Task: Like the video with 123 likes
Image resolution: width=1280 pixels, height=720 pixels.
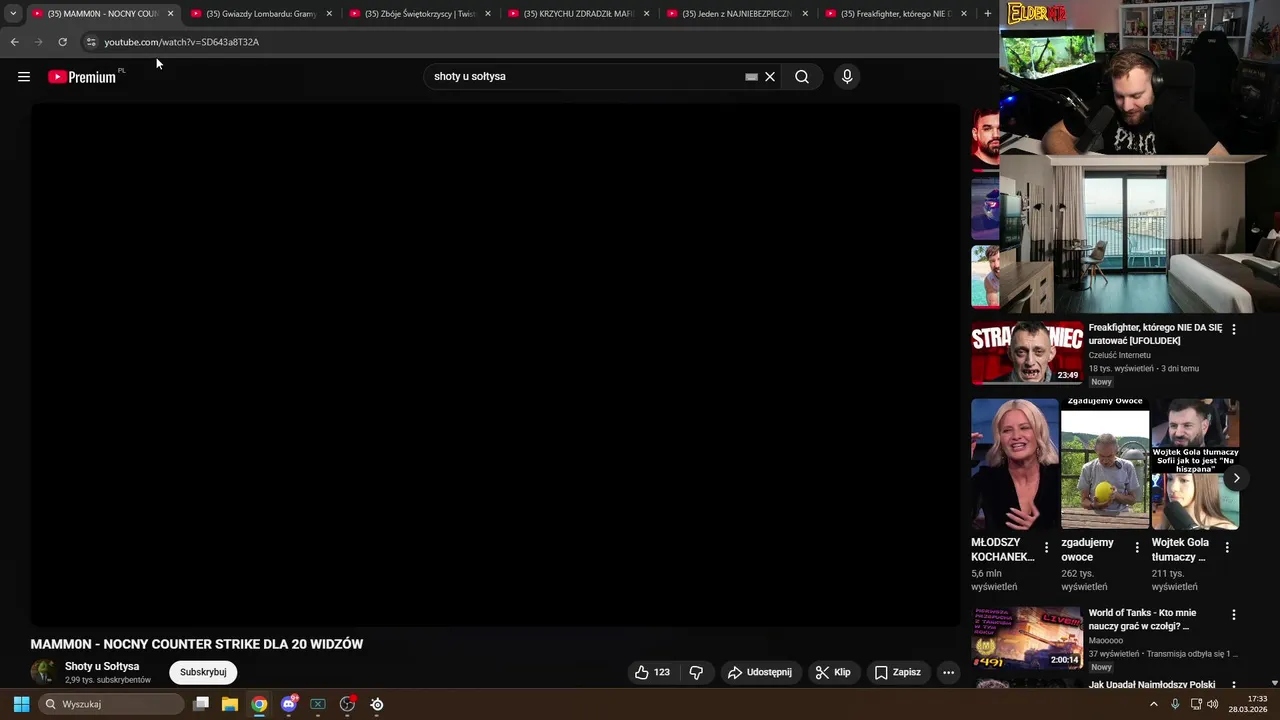Action: tap(652, 672)
